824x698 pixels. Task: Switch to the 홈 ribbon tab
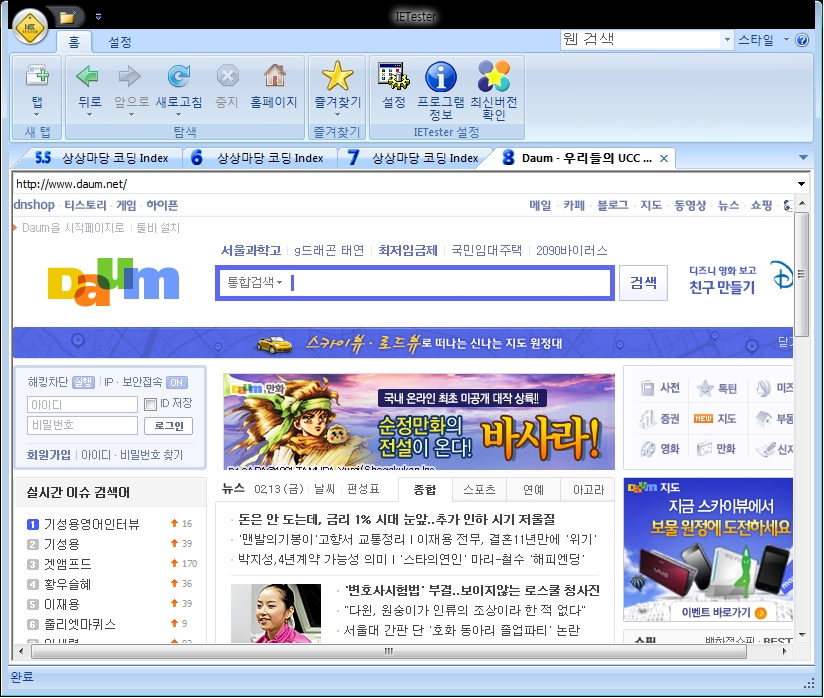pyautogui.click(x=74, y=42)
